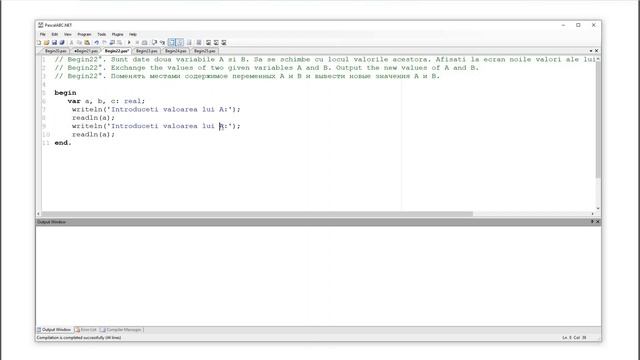Open the File menu
This screenshot has width=640, height=360.
point(42,34)
